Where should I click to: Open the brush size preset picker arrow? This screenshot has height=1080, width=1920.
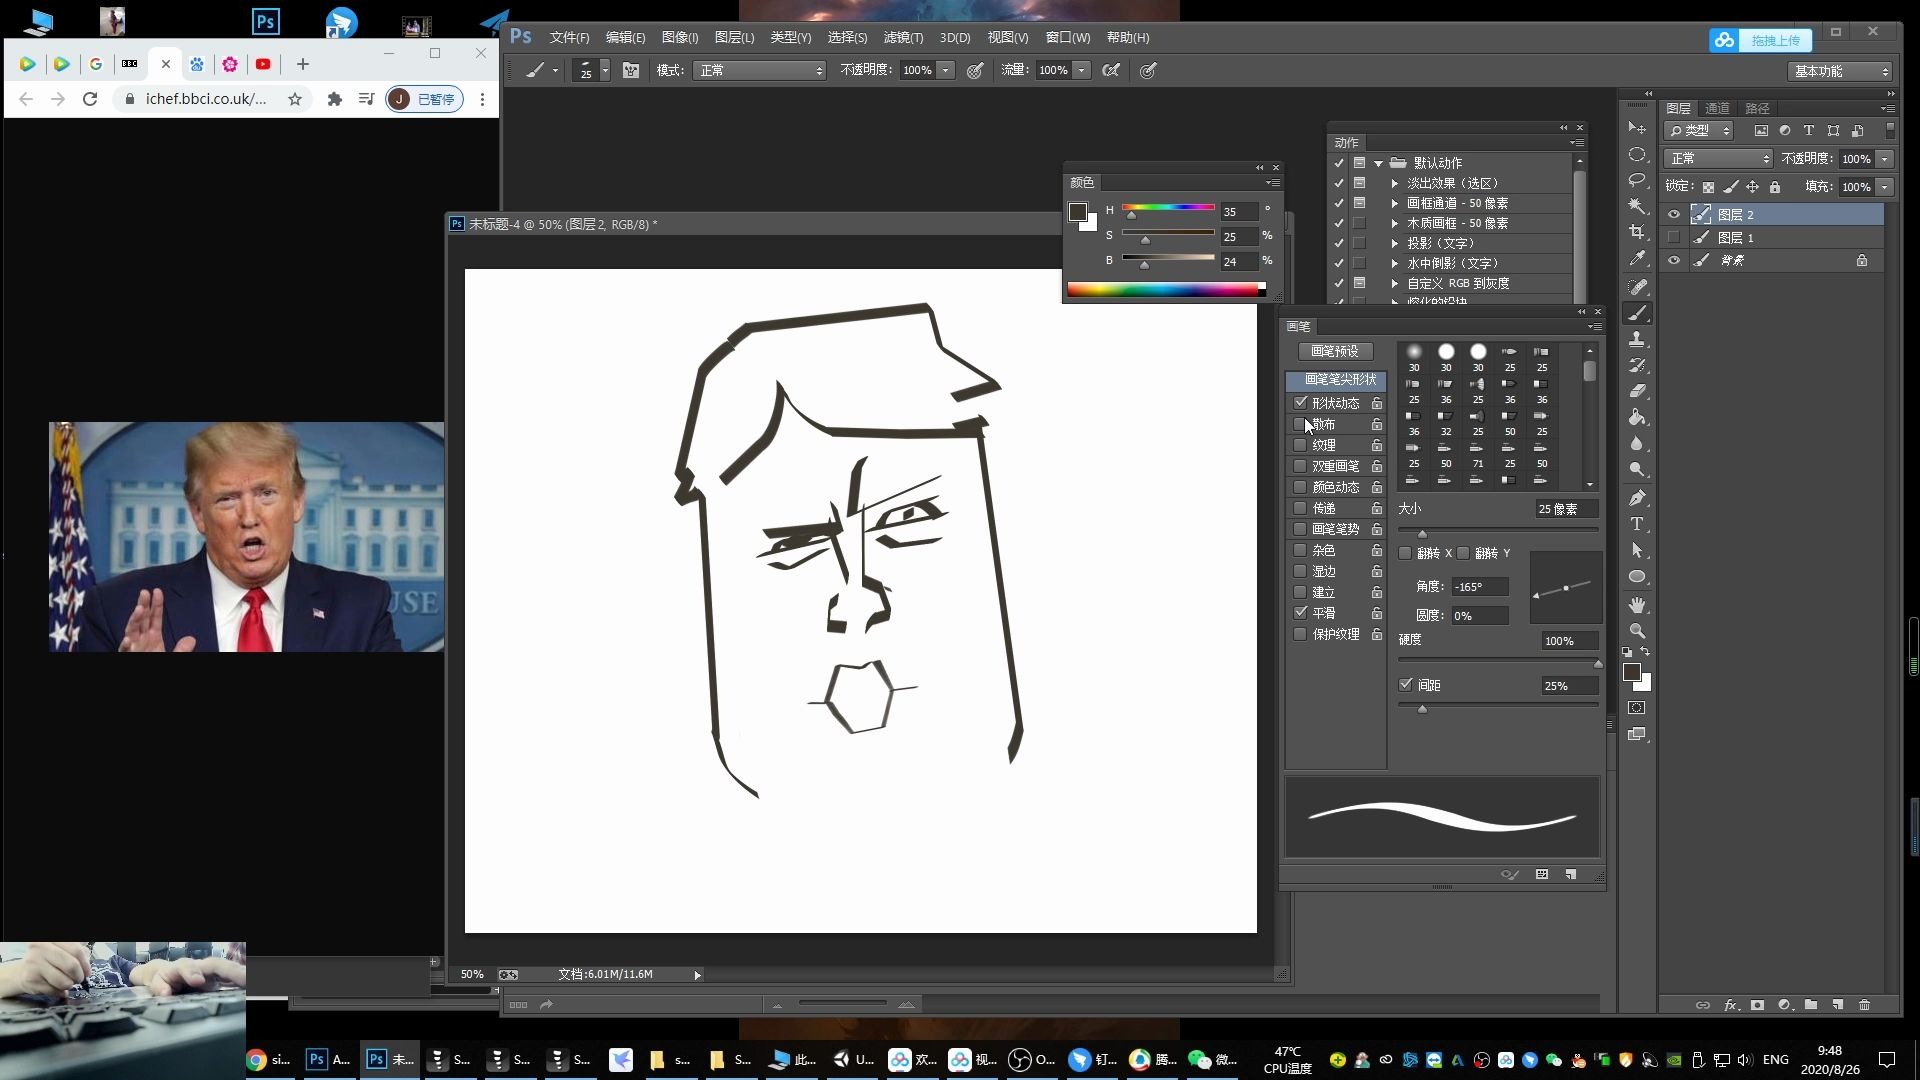pos(605,70)
